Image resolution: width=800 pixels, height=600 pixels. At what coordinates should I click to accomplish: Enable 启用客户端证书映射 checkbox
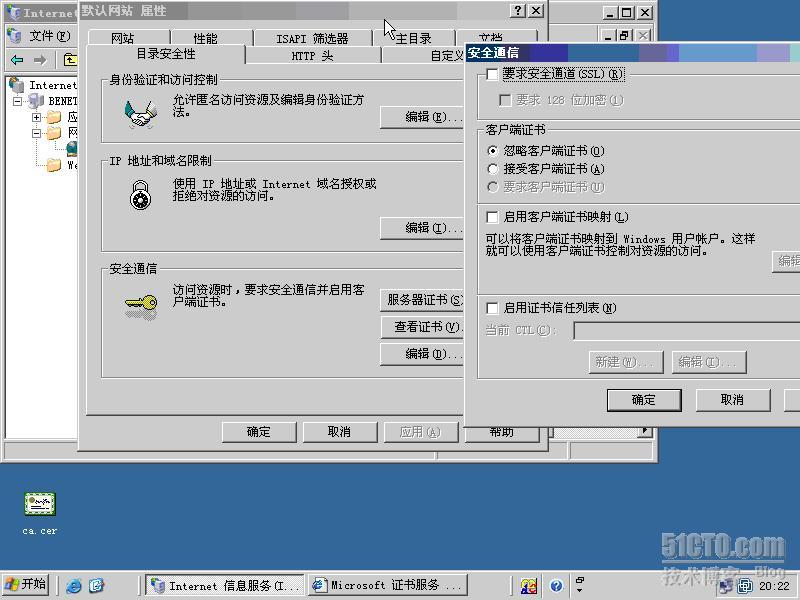pos(492,217)
